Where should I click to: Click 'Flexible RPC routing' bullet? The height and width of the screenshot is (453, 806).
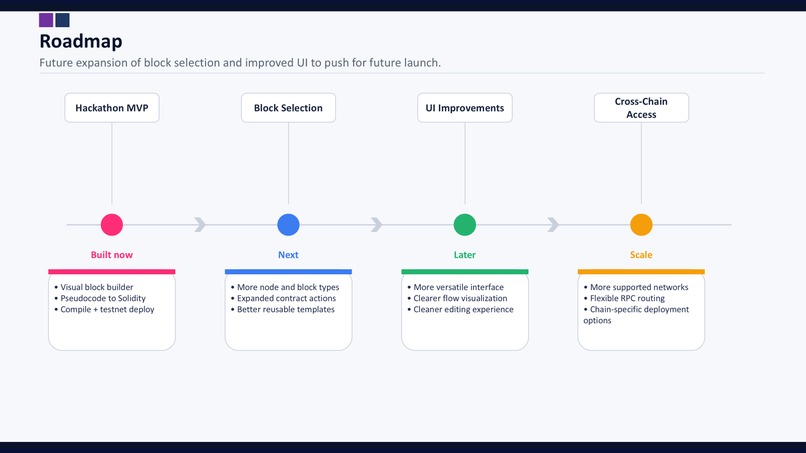click(624, 298)
